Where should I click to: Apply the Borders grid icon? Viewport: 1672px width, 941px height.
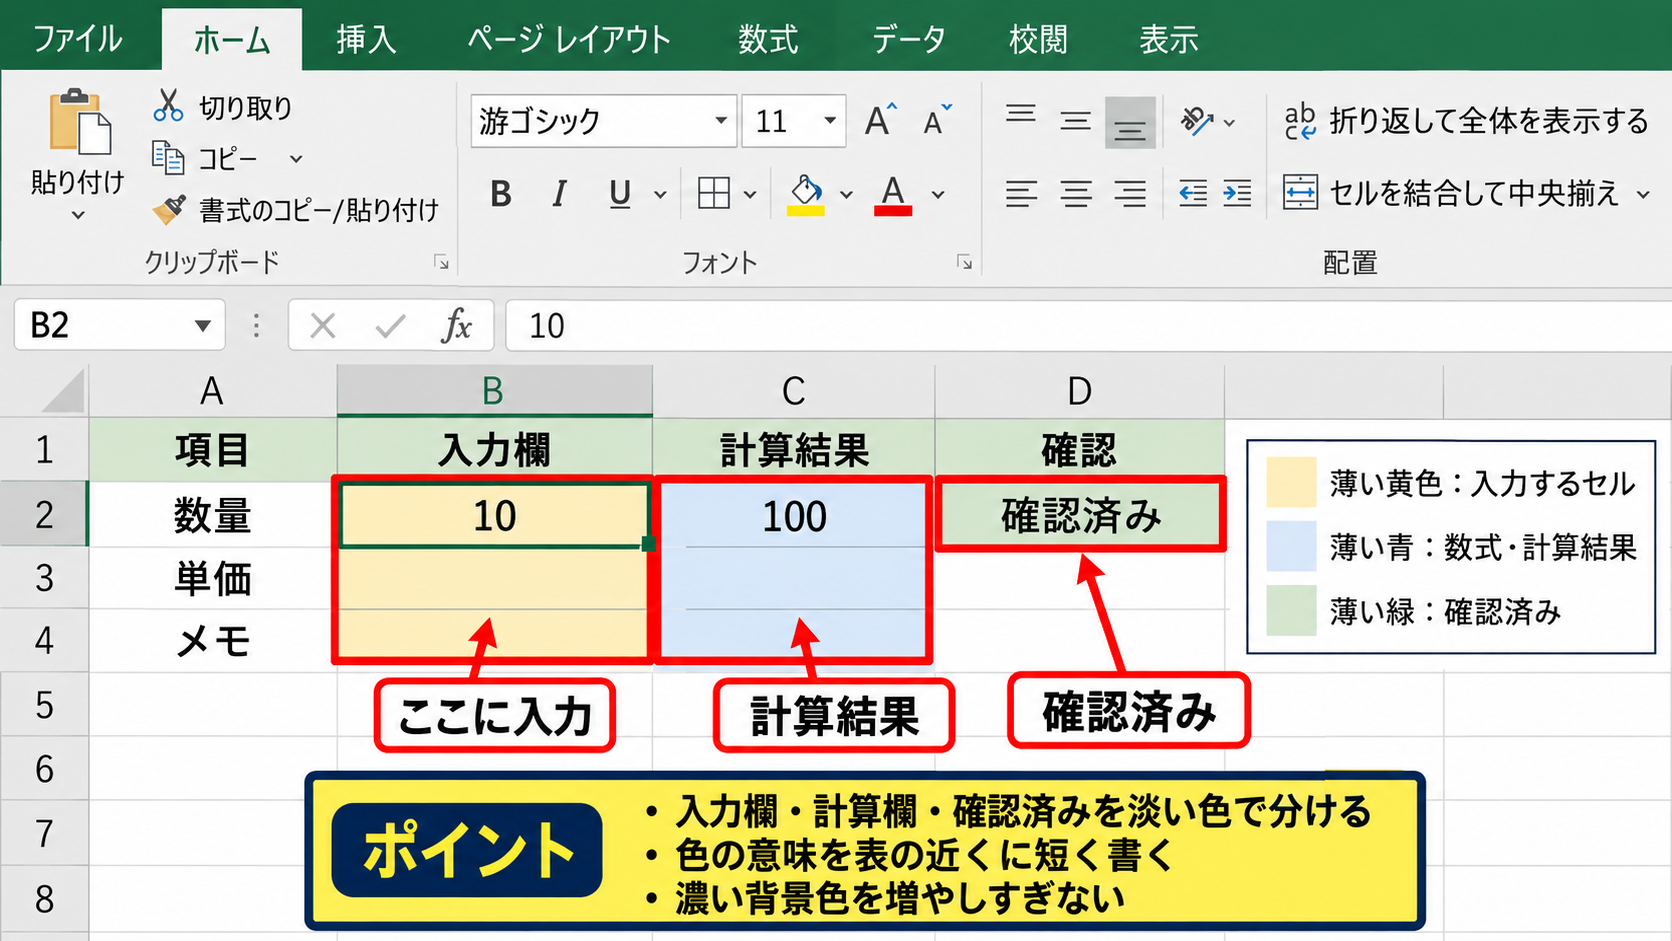[714, 193]
